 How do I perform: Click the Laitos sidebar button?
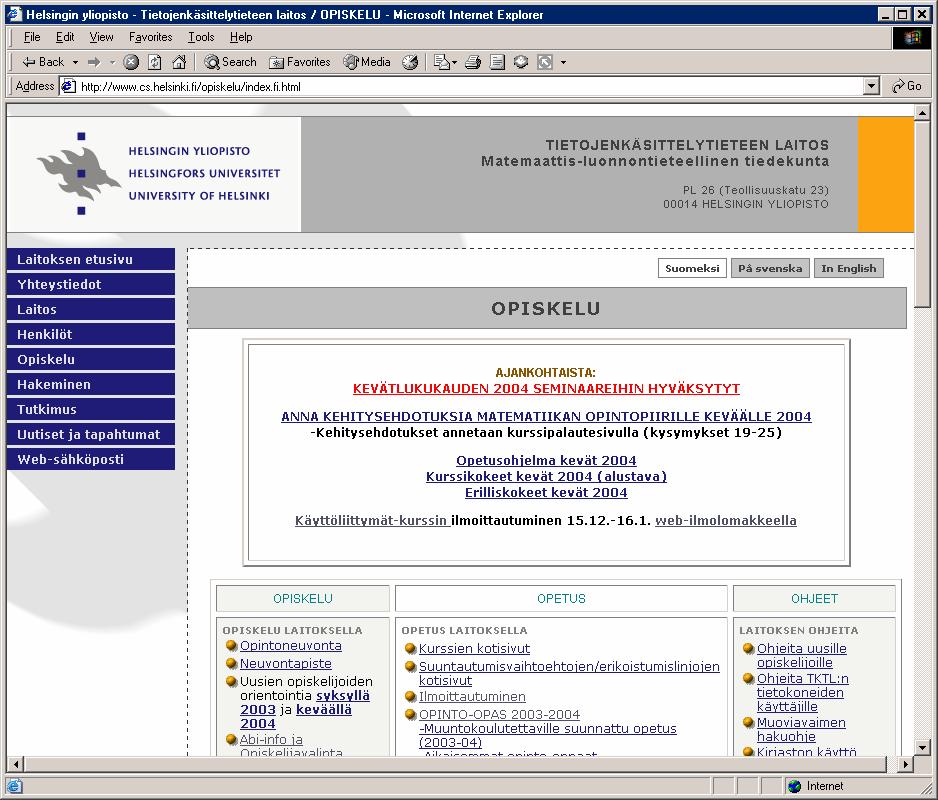pos(91,309)
